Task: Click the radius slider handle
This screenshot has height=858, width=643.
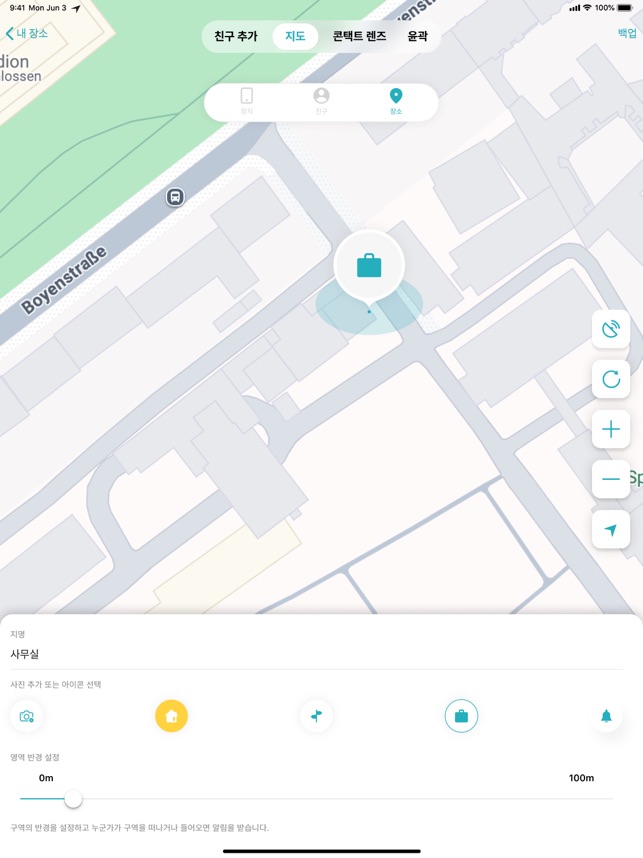Action: tap(73, 799)
